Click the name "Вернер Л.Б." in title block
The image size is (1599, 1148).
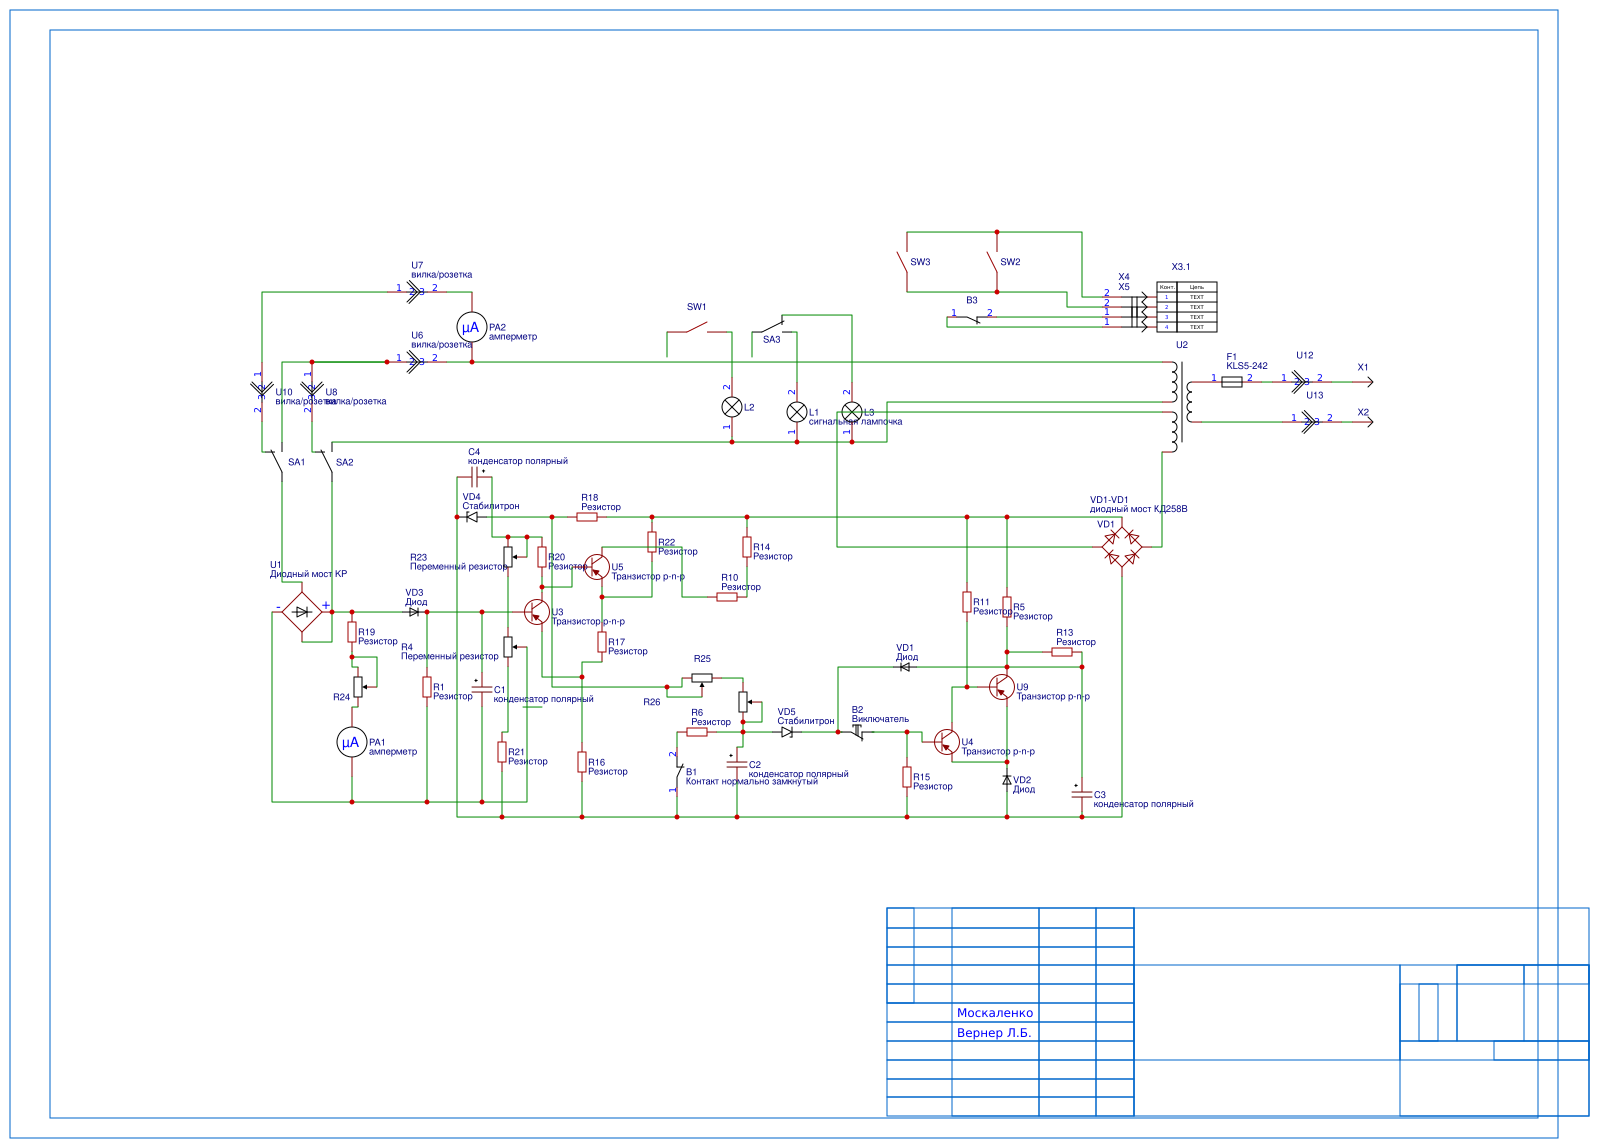point(994,1033)
